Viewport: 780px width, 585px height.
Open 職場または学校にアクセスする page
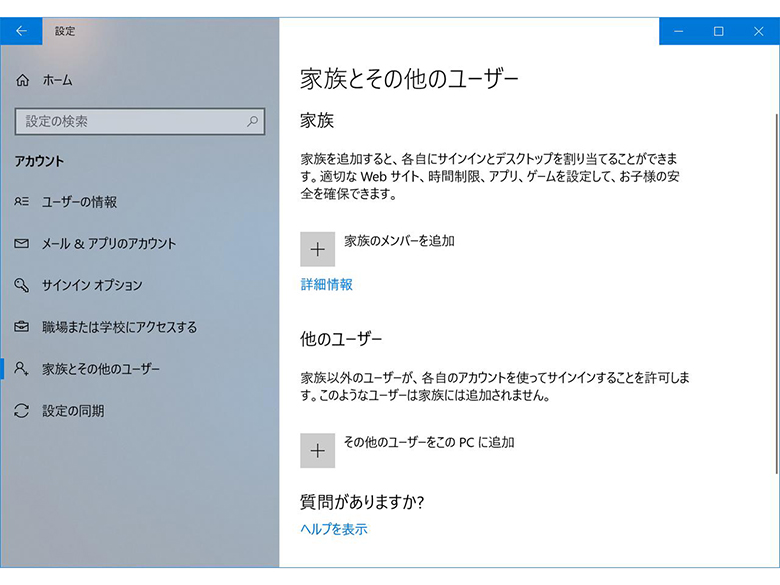pos(119,327)
